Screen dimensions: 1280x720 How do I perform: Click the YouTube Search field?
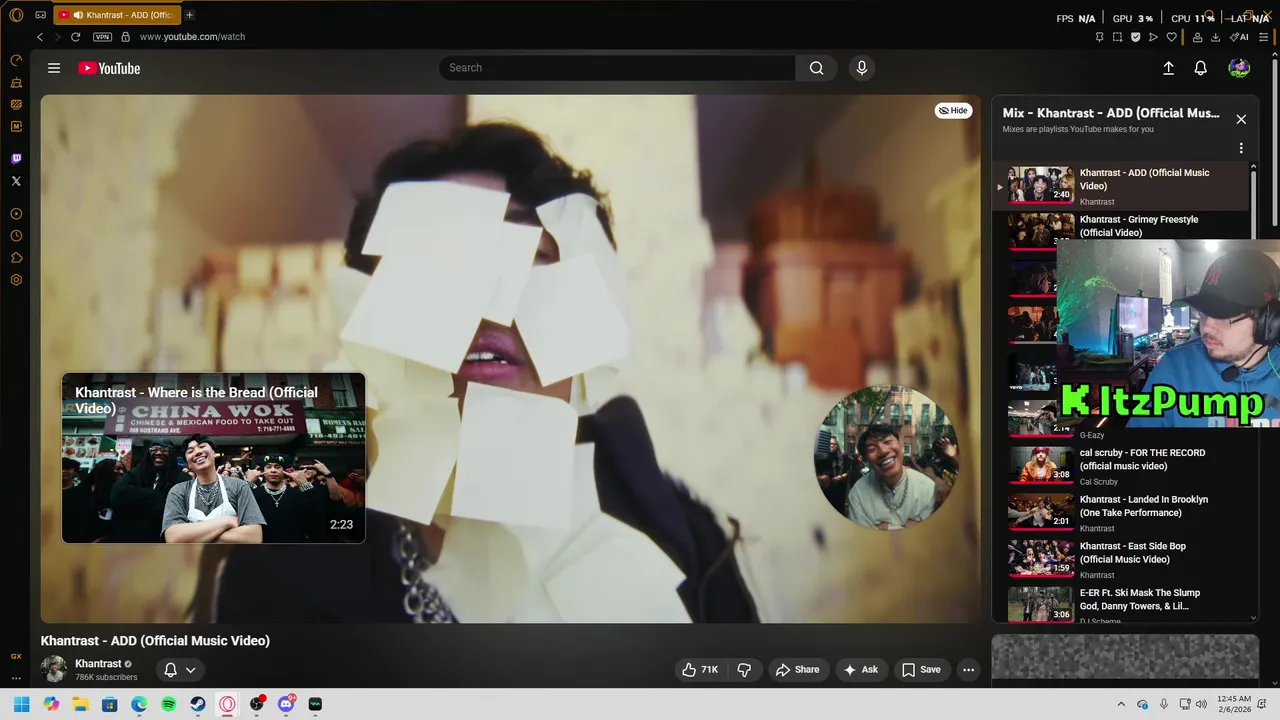(617, 68)
